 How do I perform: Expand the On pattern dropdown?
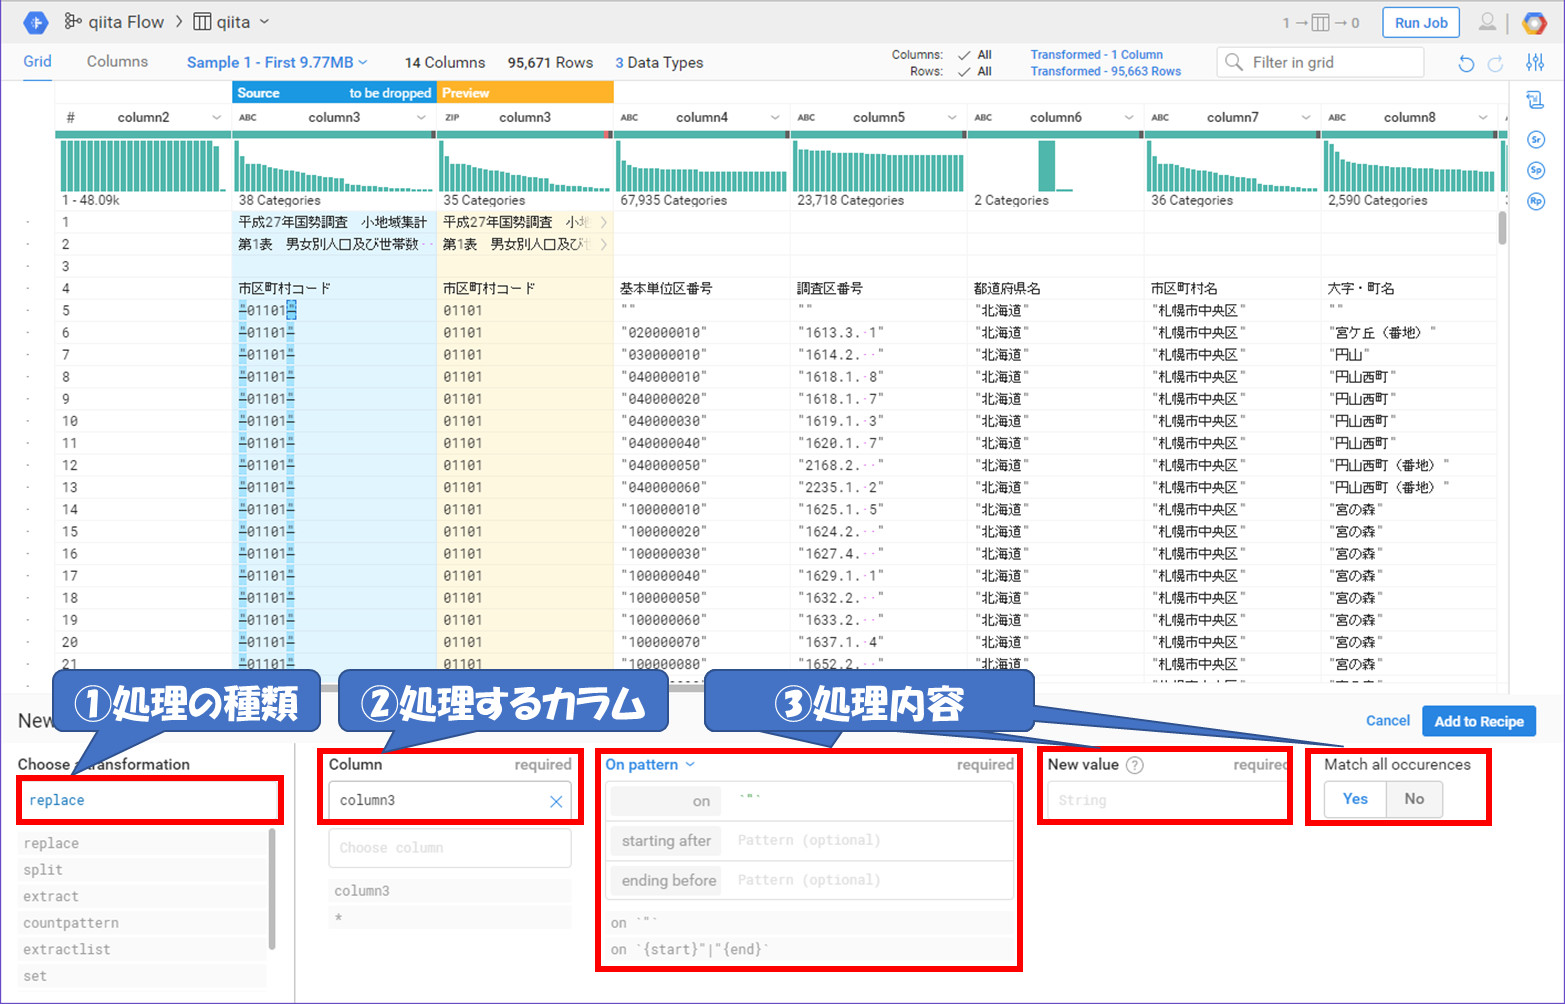(650, 765)
